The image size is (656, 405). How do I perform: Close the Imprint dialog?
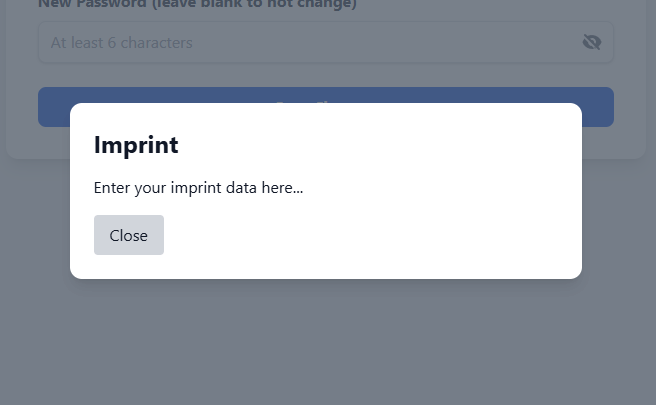tap(128, 235)
